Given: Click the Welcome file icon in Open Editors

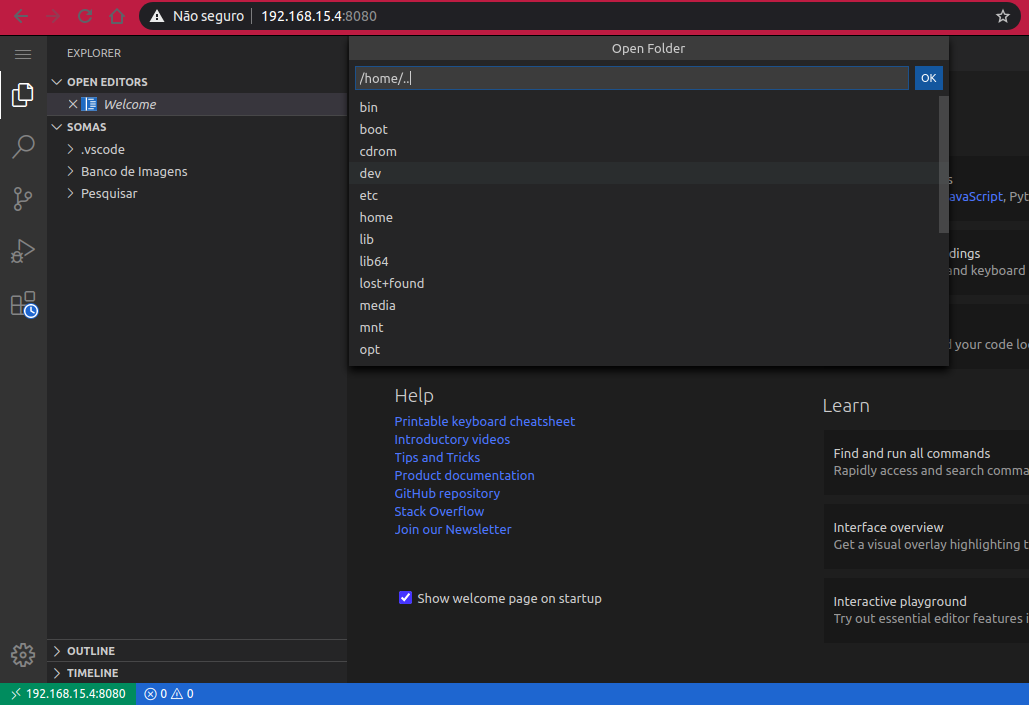Looking at the screenshot, I should coord(90,104).
